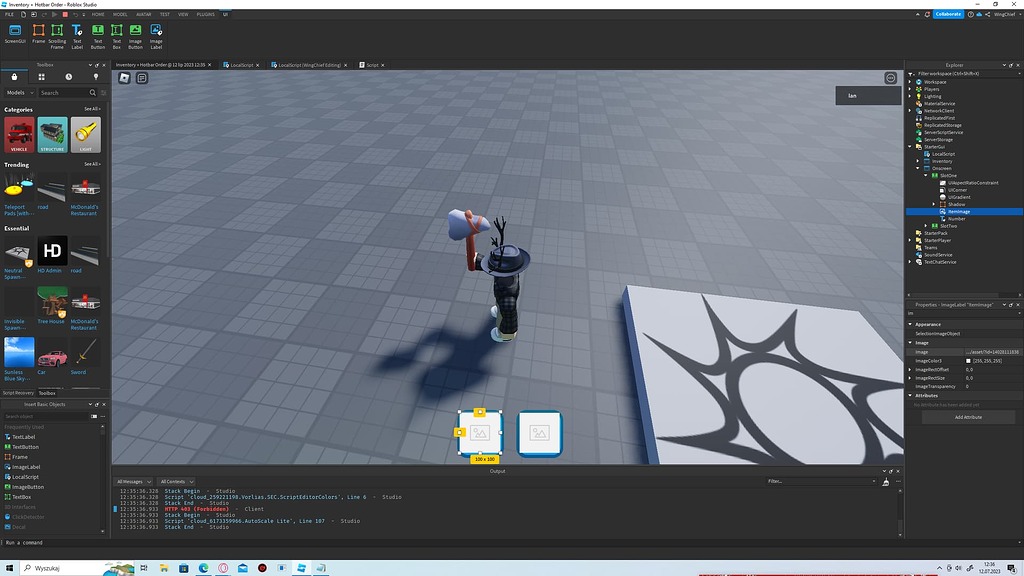
Task: Click the Explorer filter funnel icon
Action: point(912,74)
